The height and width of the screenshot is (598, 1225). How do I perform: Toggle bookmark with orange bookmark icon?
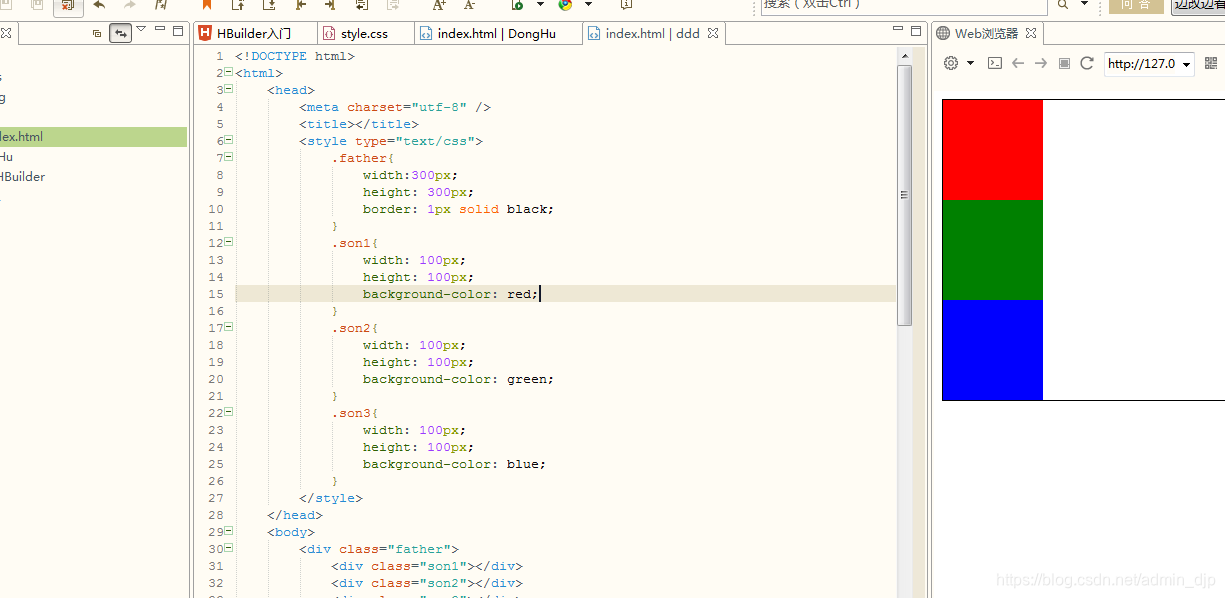coord(208,5)
